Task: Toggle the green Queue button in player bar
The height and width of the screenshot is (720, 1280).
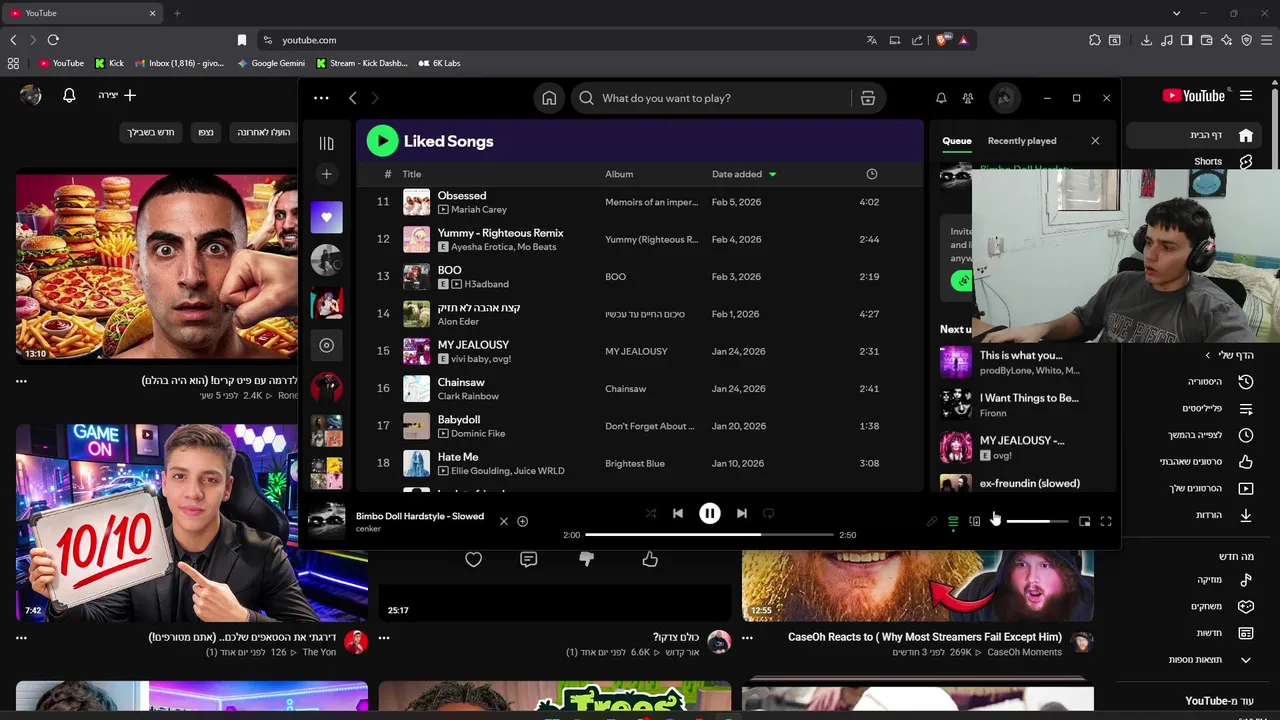Action: [953, 521]
